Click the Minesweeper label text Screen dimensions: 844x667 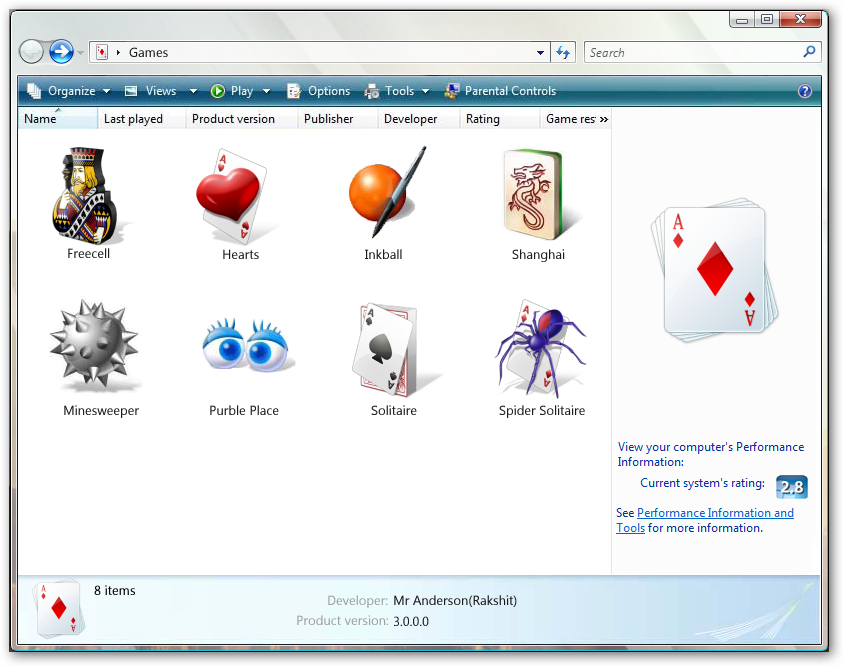(101, 411)
